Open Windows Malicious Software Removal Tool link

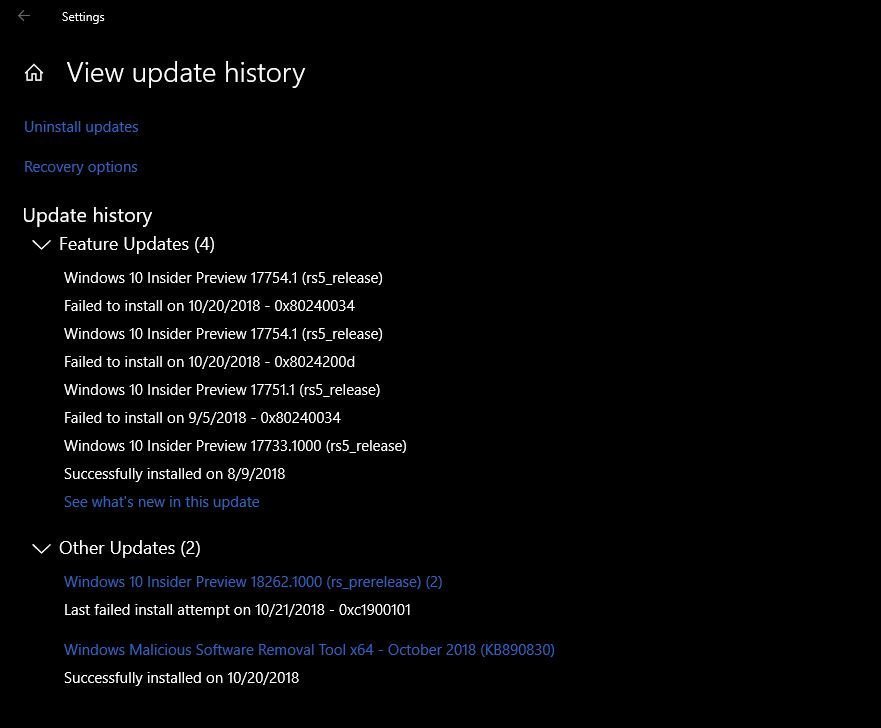point(309,650)
